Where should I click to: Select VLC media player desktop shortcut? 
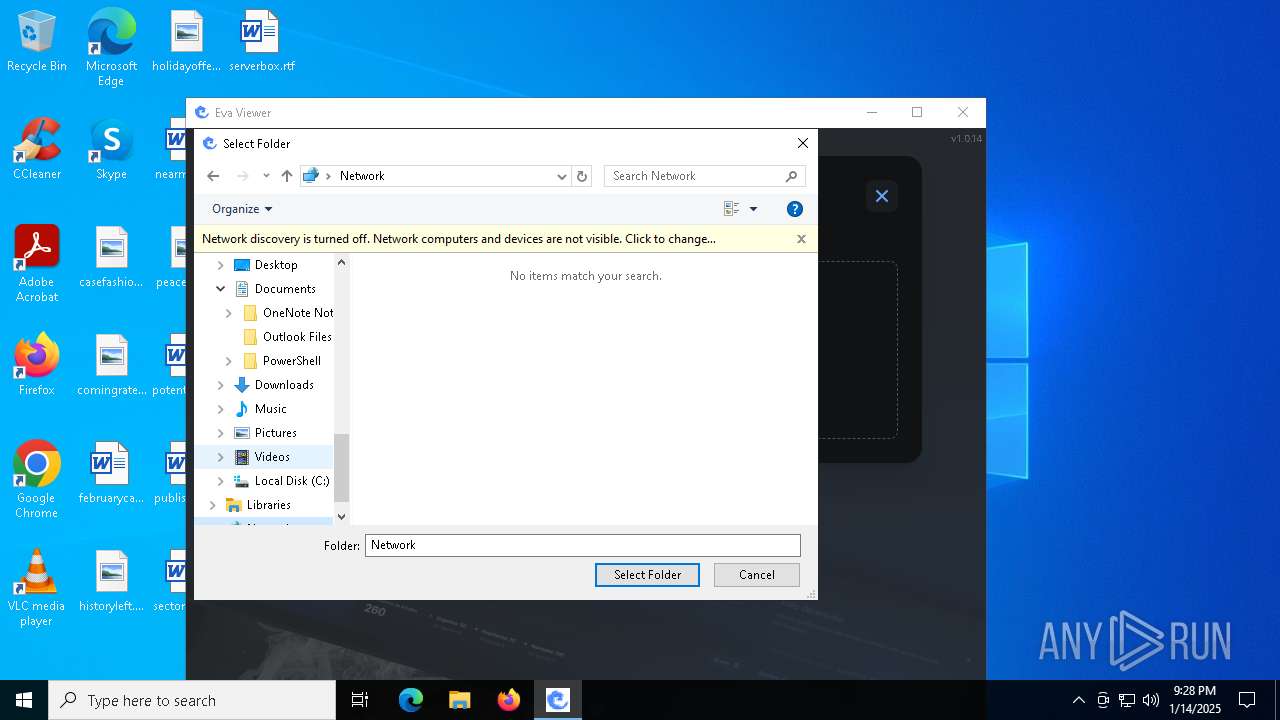pos(37,587)
